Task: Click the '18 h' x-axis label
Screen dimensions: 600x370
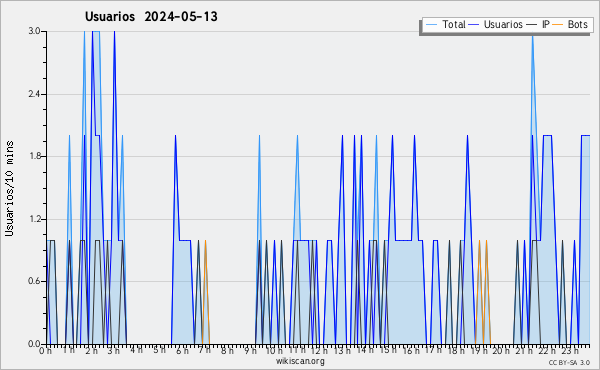Action: (456, 350)
